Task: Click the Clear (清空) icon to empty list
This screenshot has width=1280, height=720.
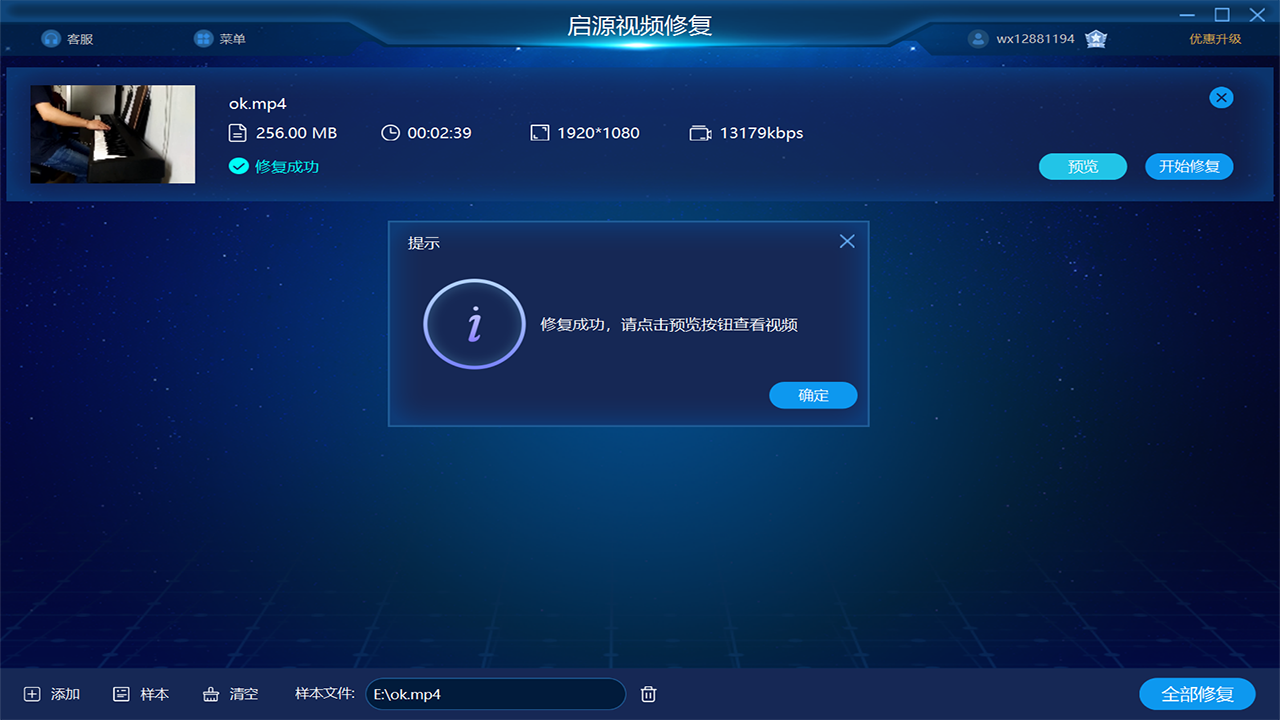Action: coord(210,693)
